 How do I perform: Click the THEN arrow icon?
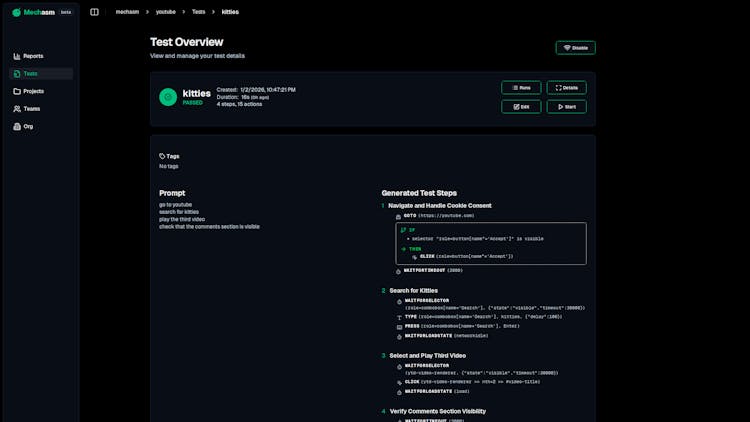(x=404, y=248)
